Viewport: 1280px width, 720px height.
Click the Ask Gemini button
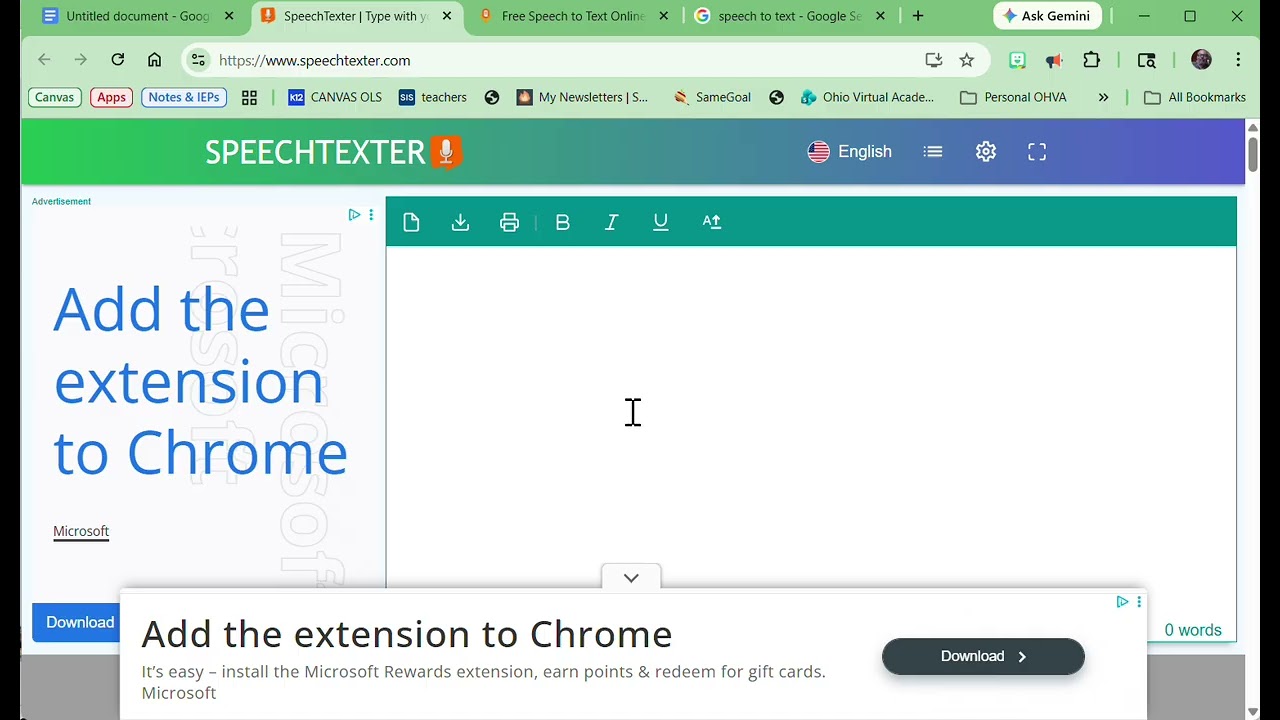(1047, 16)
